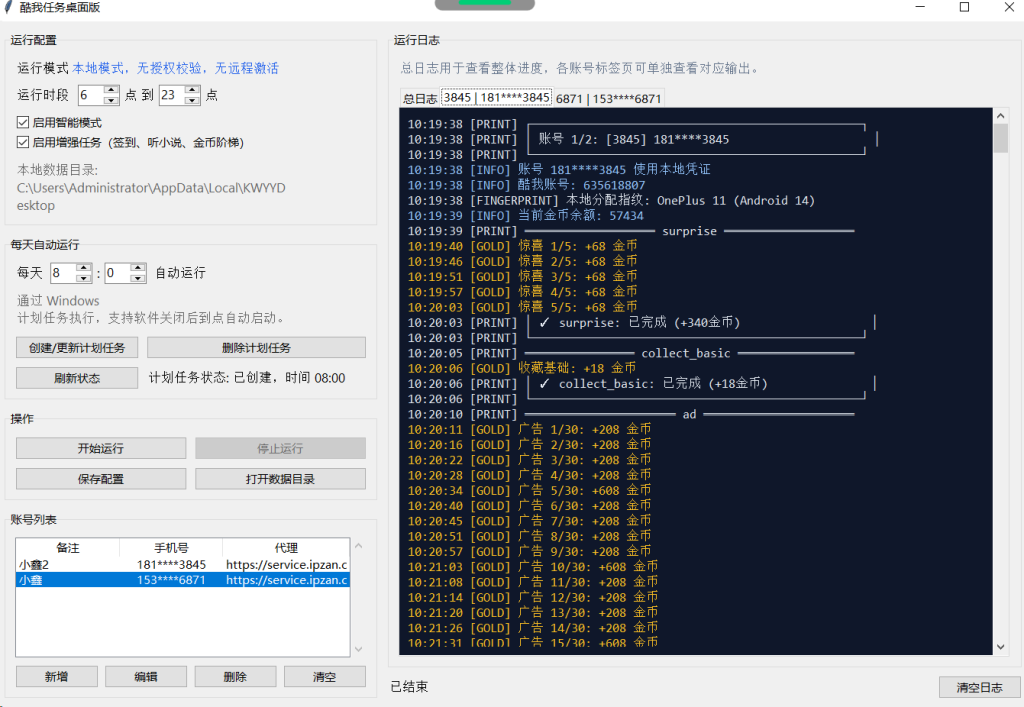Increase the start hour spinner from 6
1024x707 pixels.
pyautogui.click(x=112, y=91)
